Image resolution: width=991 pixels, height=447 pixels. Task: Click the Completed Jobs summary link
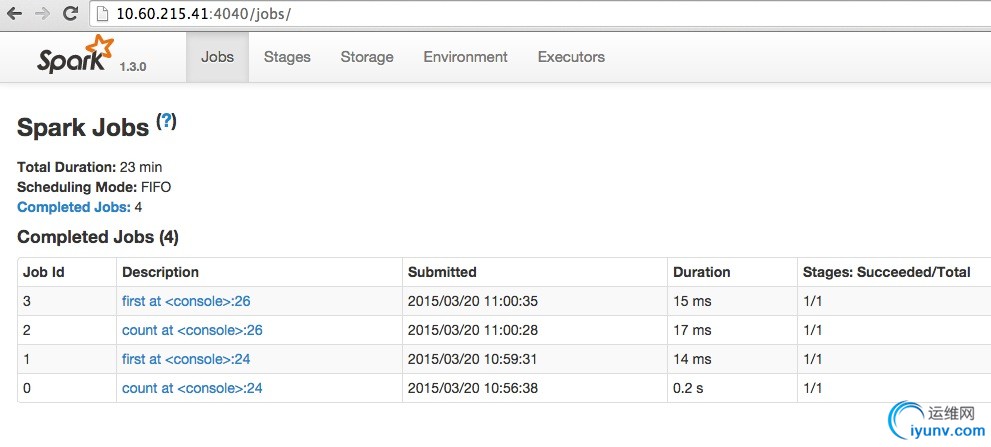(74, 207)
